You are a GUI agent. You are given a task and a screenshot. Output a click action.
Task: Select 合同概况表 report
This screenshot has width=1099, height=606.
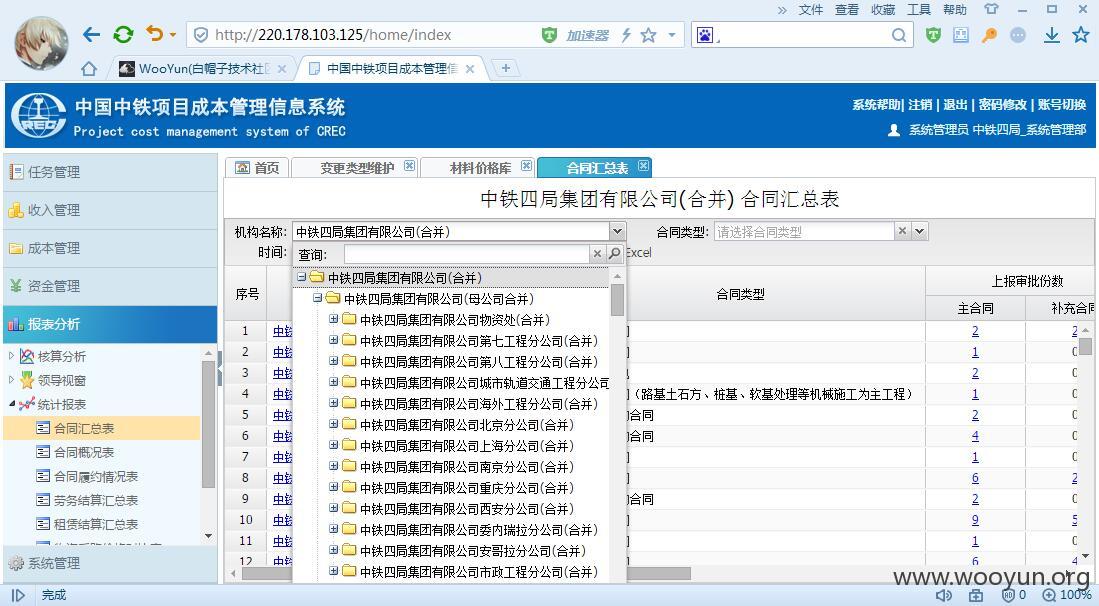[x=84, y=453]
